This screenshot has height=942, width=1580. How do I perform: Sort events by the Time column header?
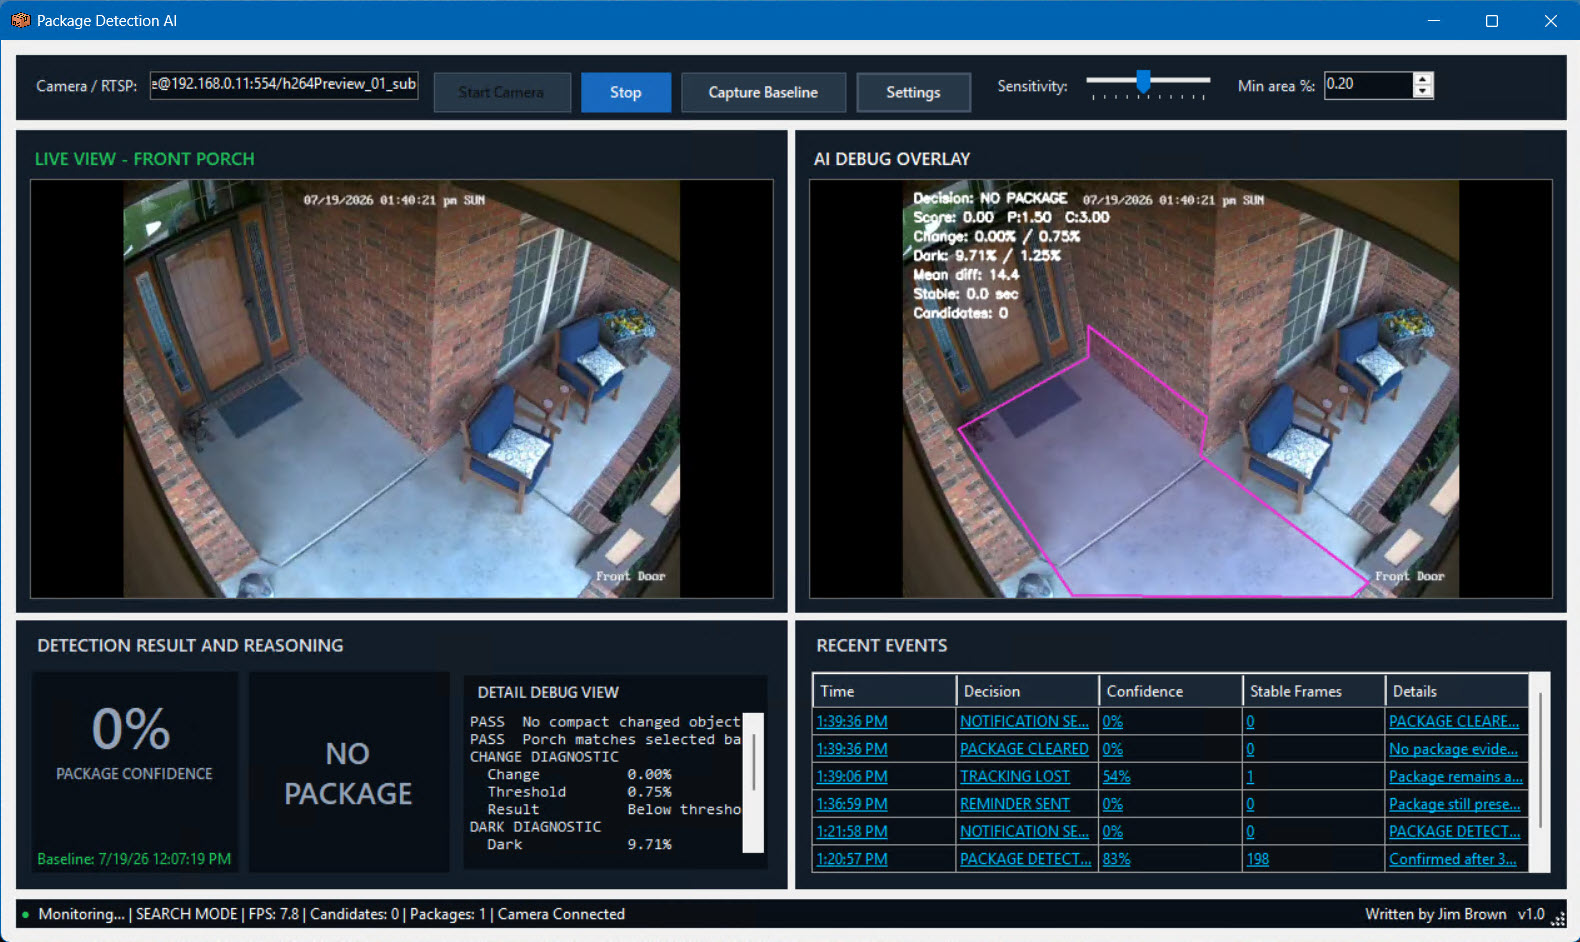click(x=884, y=691)
